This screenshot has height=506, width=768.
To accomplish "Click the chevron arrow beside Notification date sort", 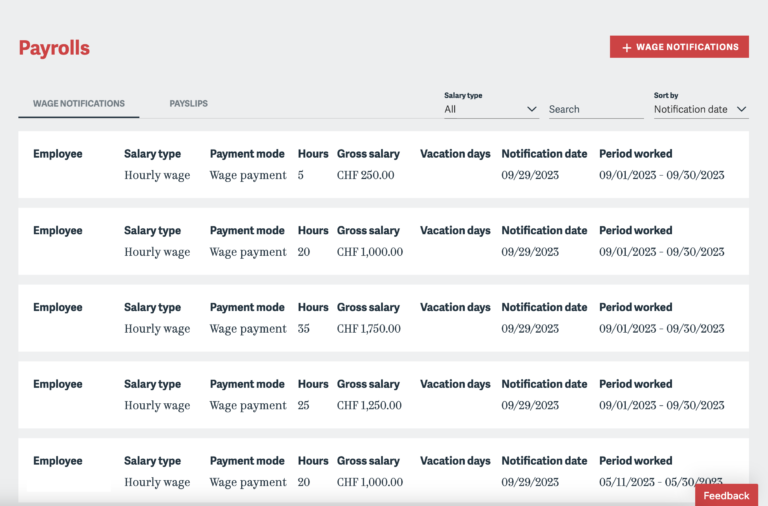I will click(x=741, y=109).
